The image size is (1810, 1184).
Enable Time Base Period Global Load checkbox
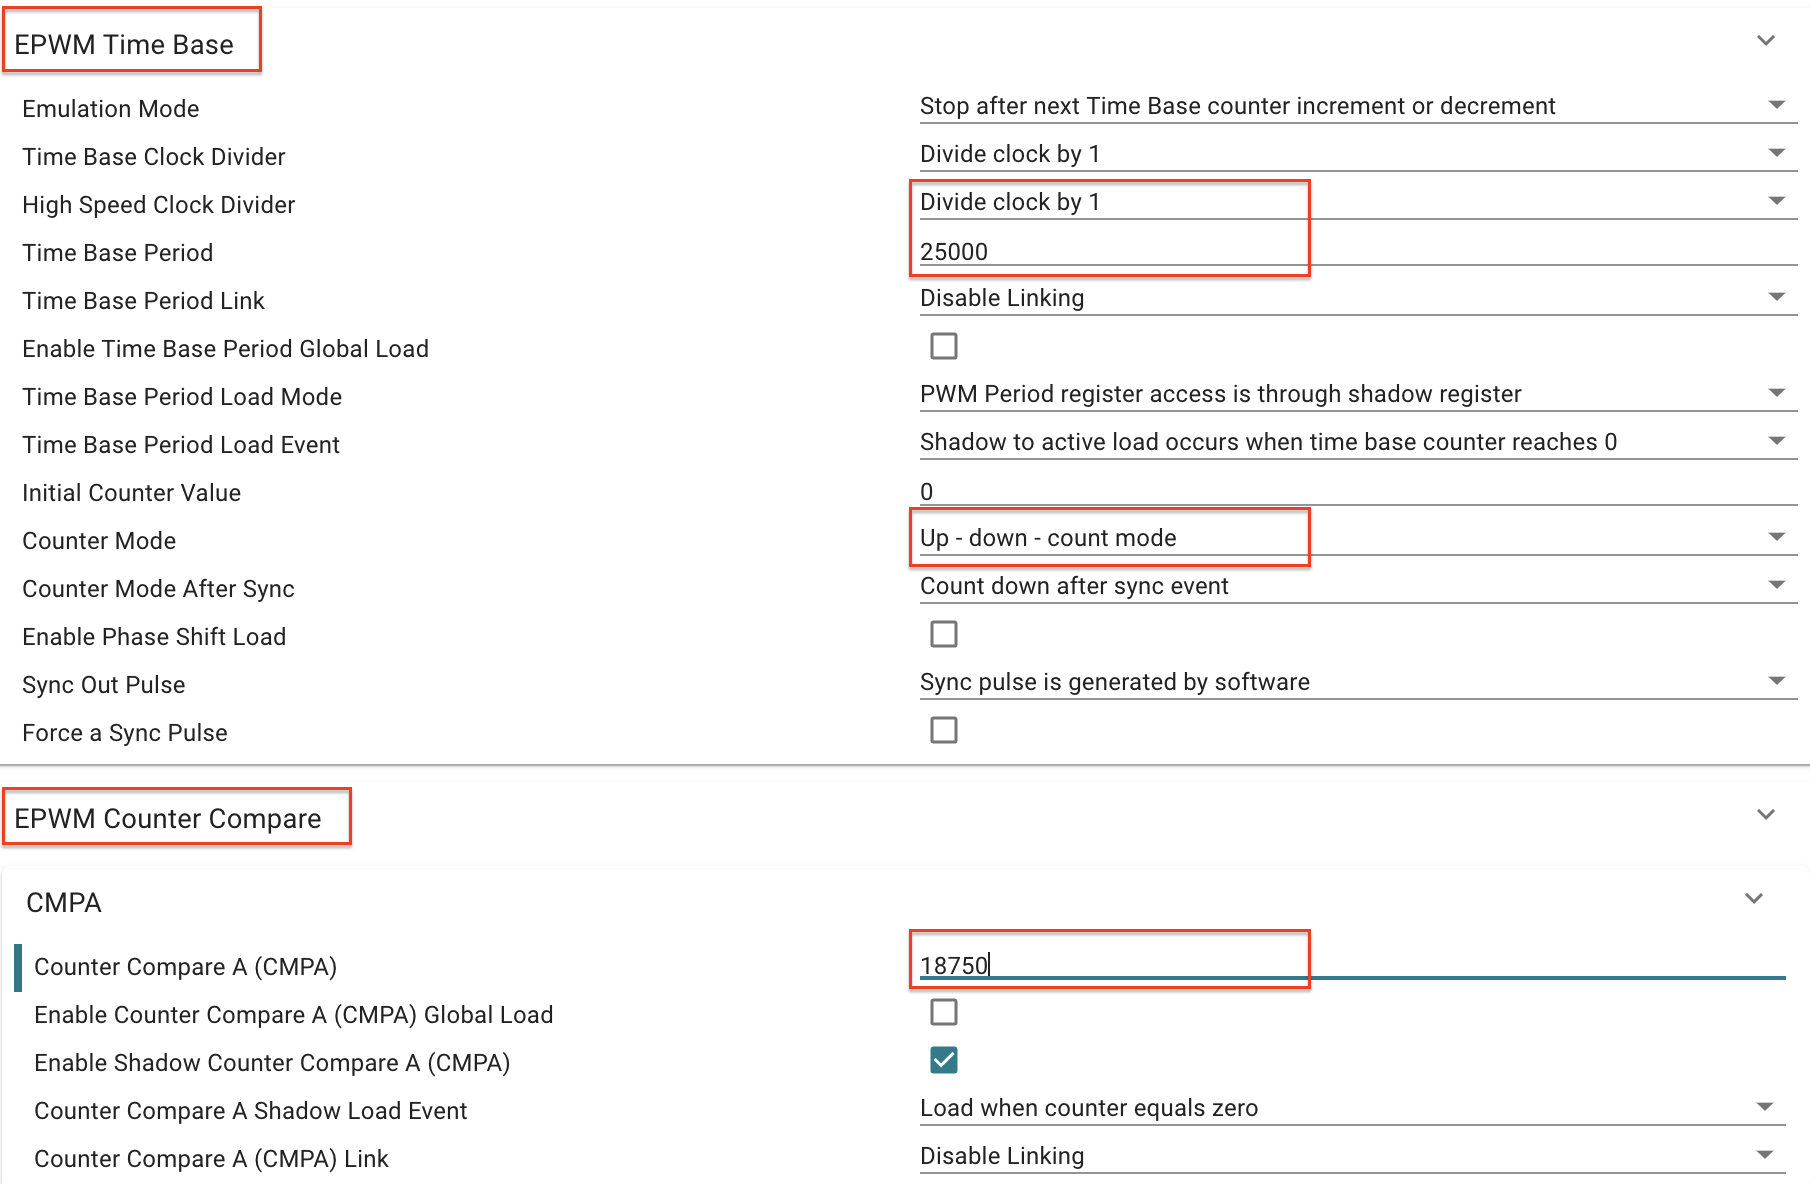tap(944, 346)
